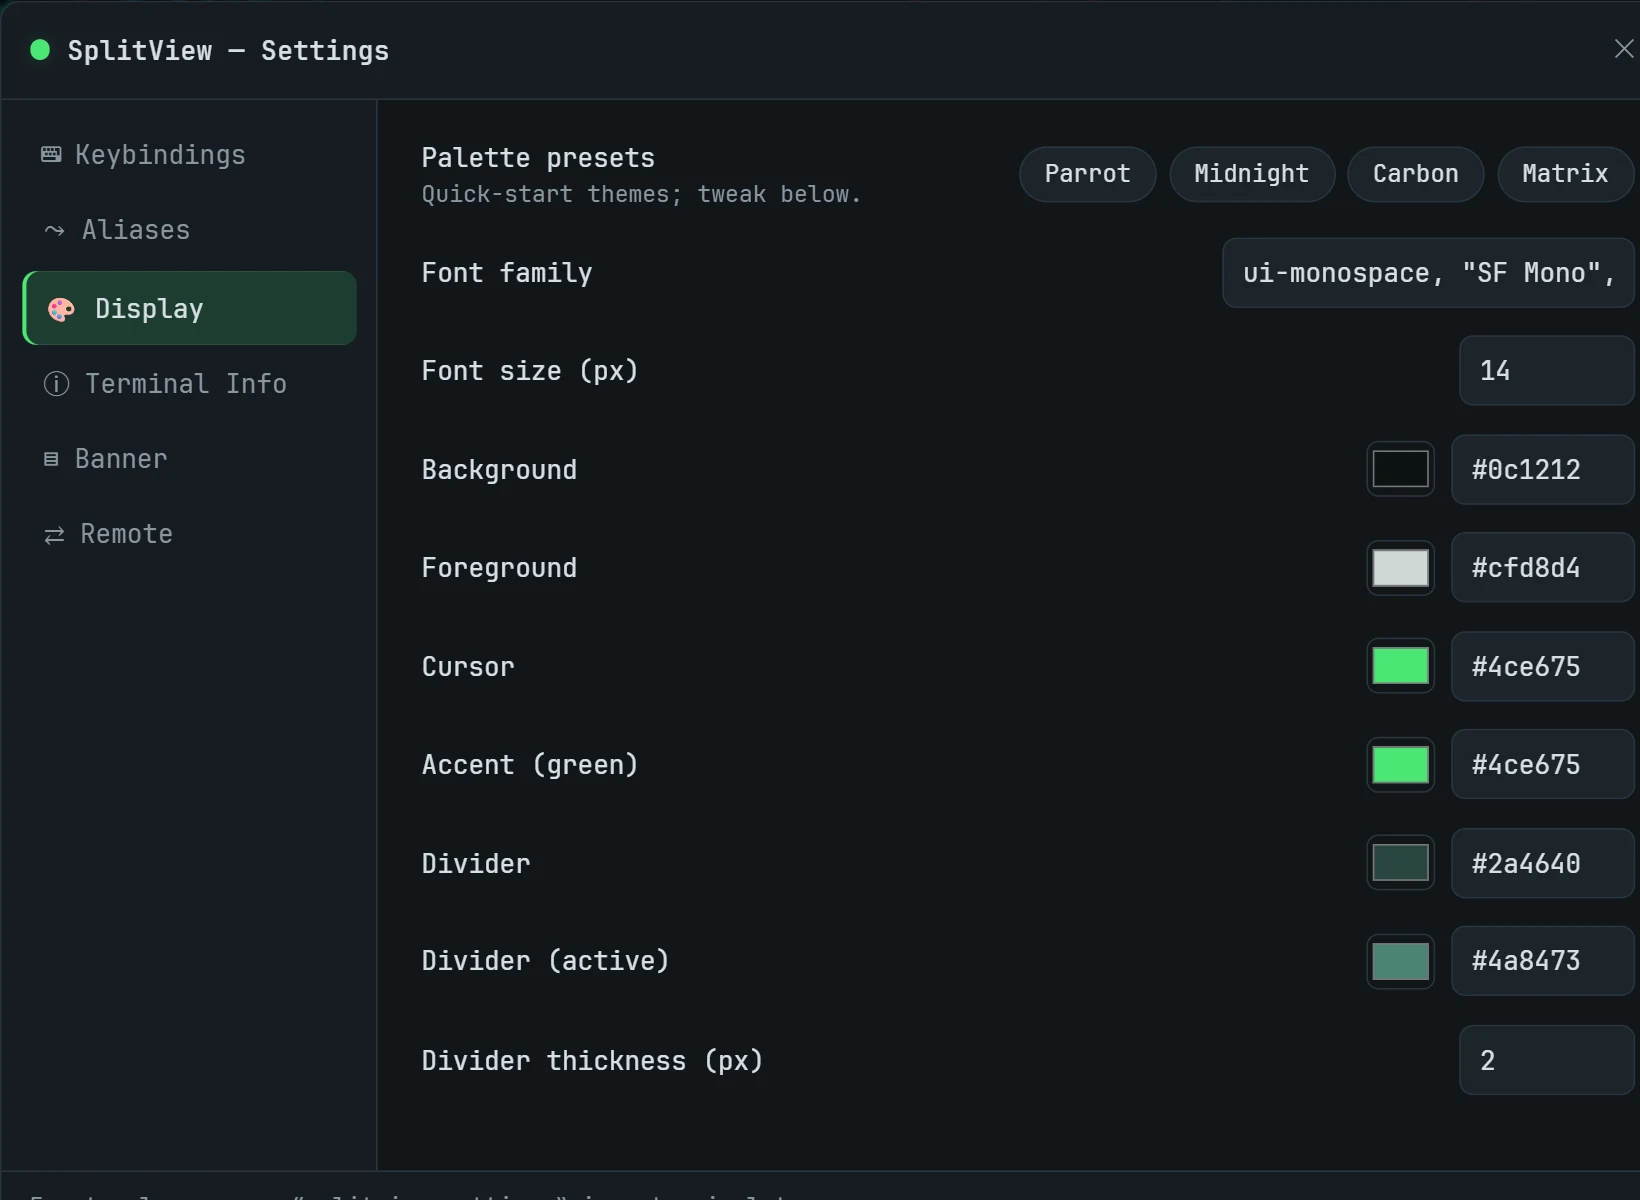Click the "Font family" label
Image resolution: width=1640 pixels, height=1200 pixels.
point(507,273)
